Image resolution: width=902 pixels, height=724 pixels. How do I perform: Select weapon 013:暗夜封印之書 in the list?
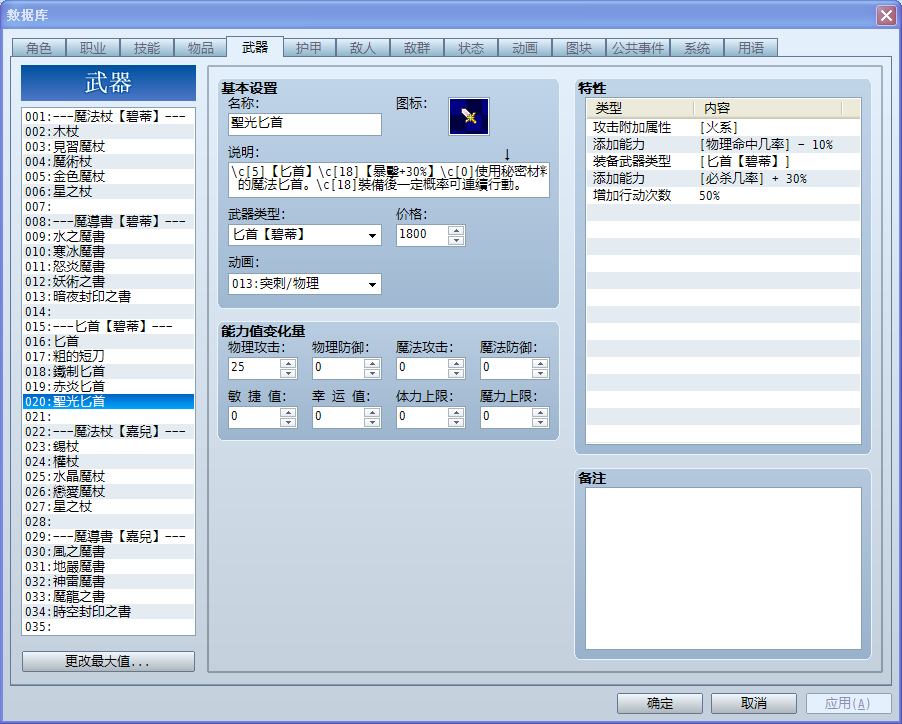[108, 296]
